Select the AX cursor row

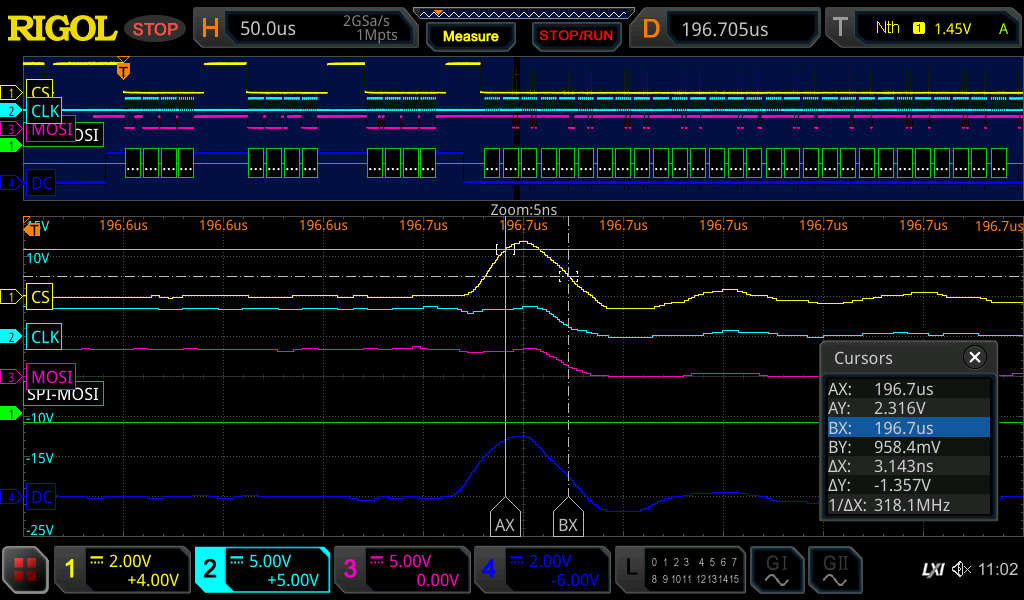click(x=908, y=389)
